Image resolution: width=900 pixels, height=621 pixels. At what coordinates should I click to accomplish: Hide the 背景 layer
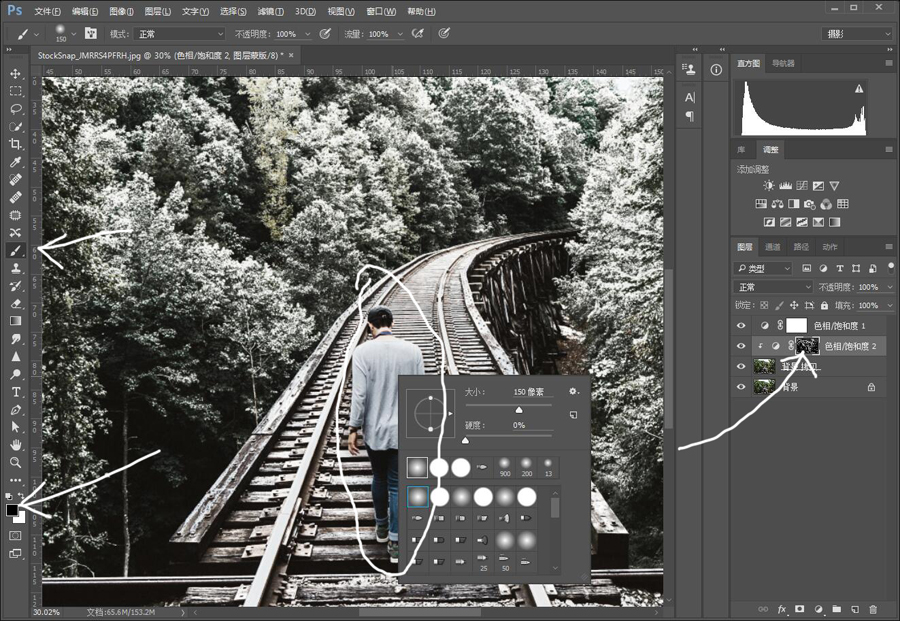click(741, 387)
